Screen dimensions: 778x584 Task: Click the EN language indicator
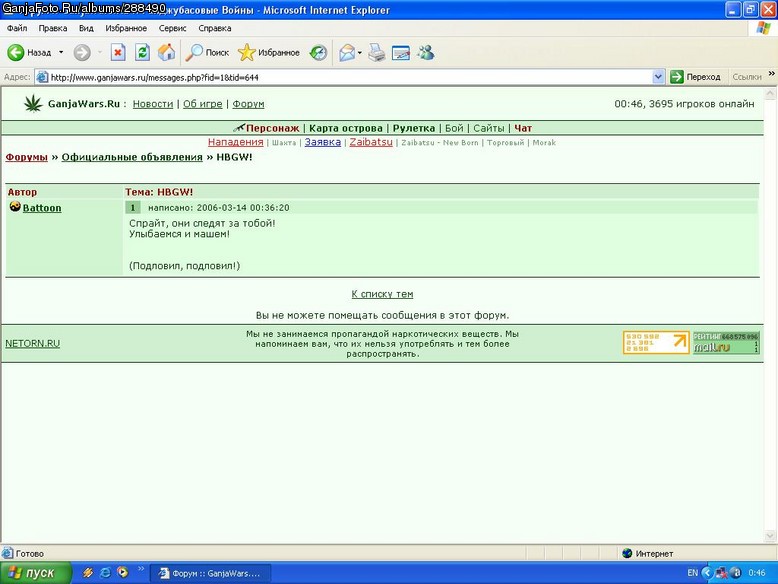click(693, 573)
